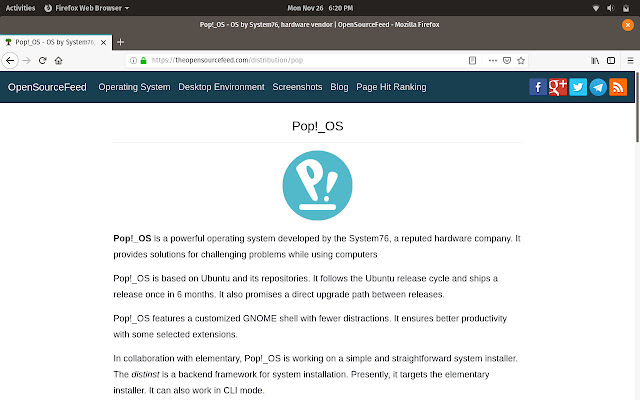Screen dimensions: 640x400
Task: Open the Telegram social icon
Action: point(598,87)
